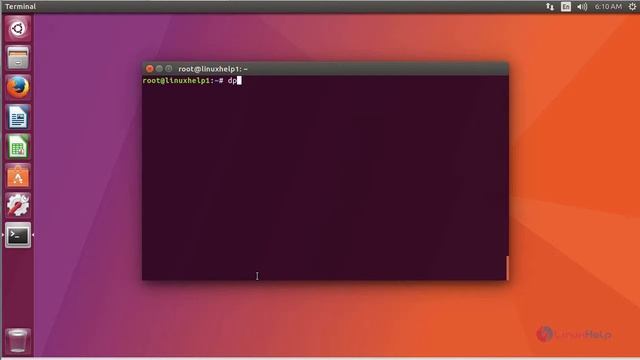Maximize the terminal window

tap(169, 69)
